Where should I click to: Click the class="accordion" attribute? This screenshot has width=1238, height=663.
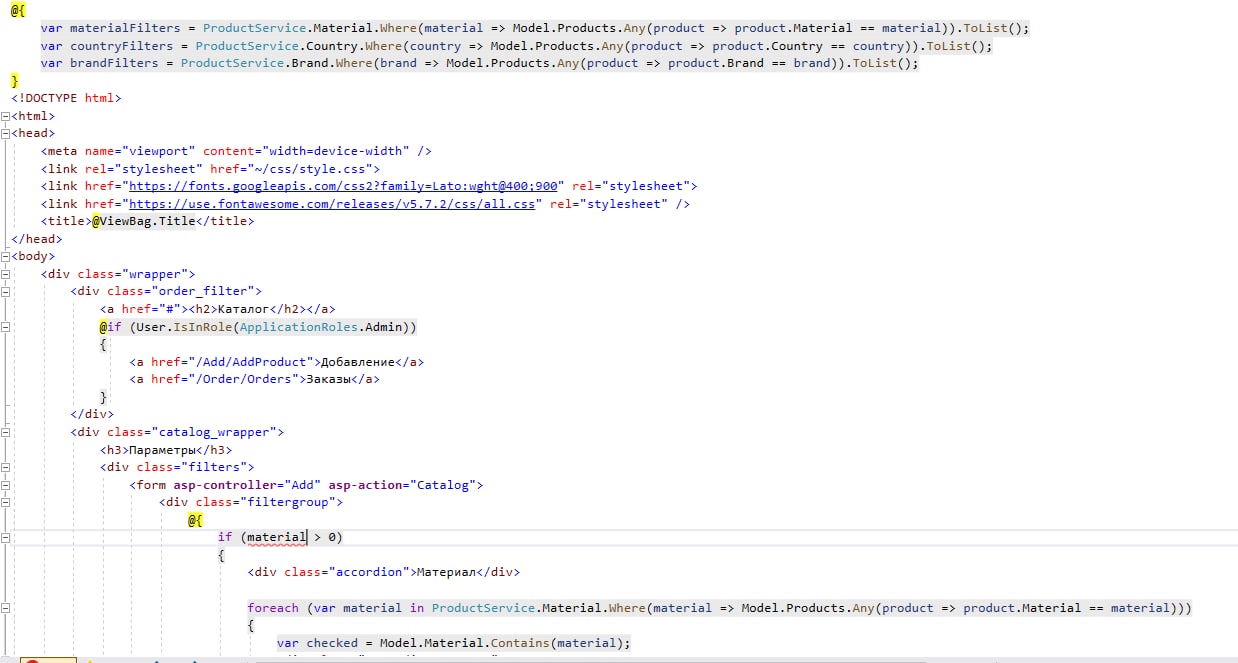pos(348,573)
